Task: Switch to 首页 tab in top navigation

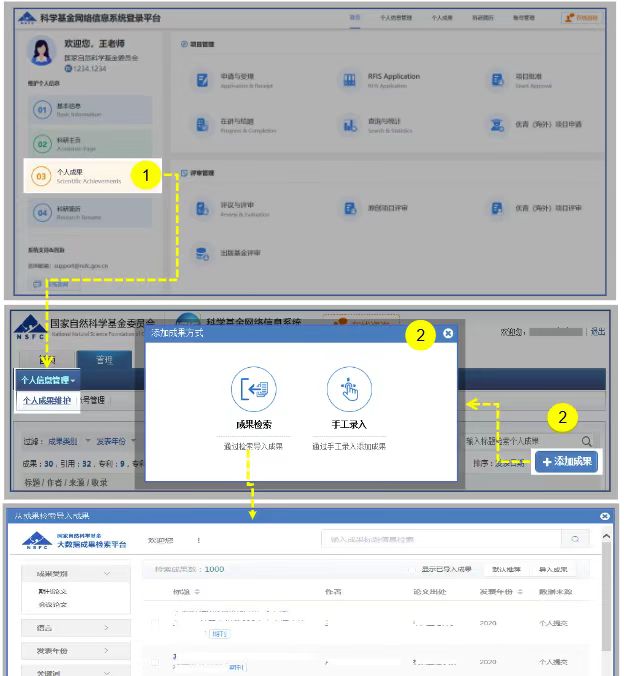Action: (x=354, y=18)
